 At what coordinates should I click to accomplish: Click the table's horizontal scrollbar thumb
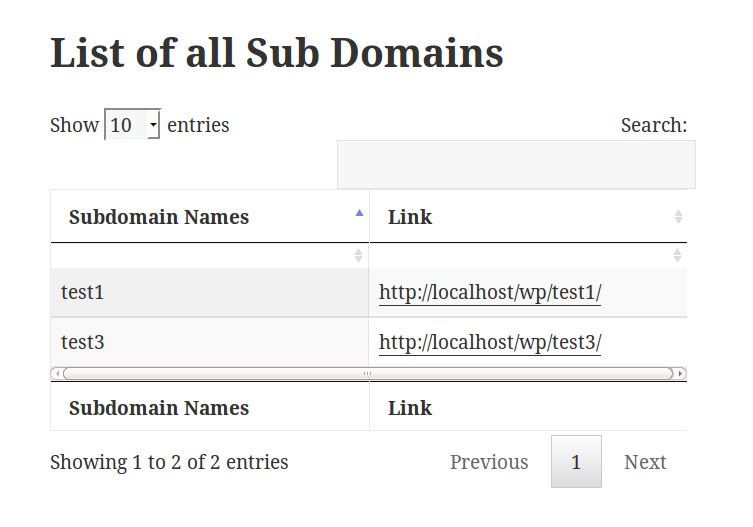point(368,373)
